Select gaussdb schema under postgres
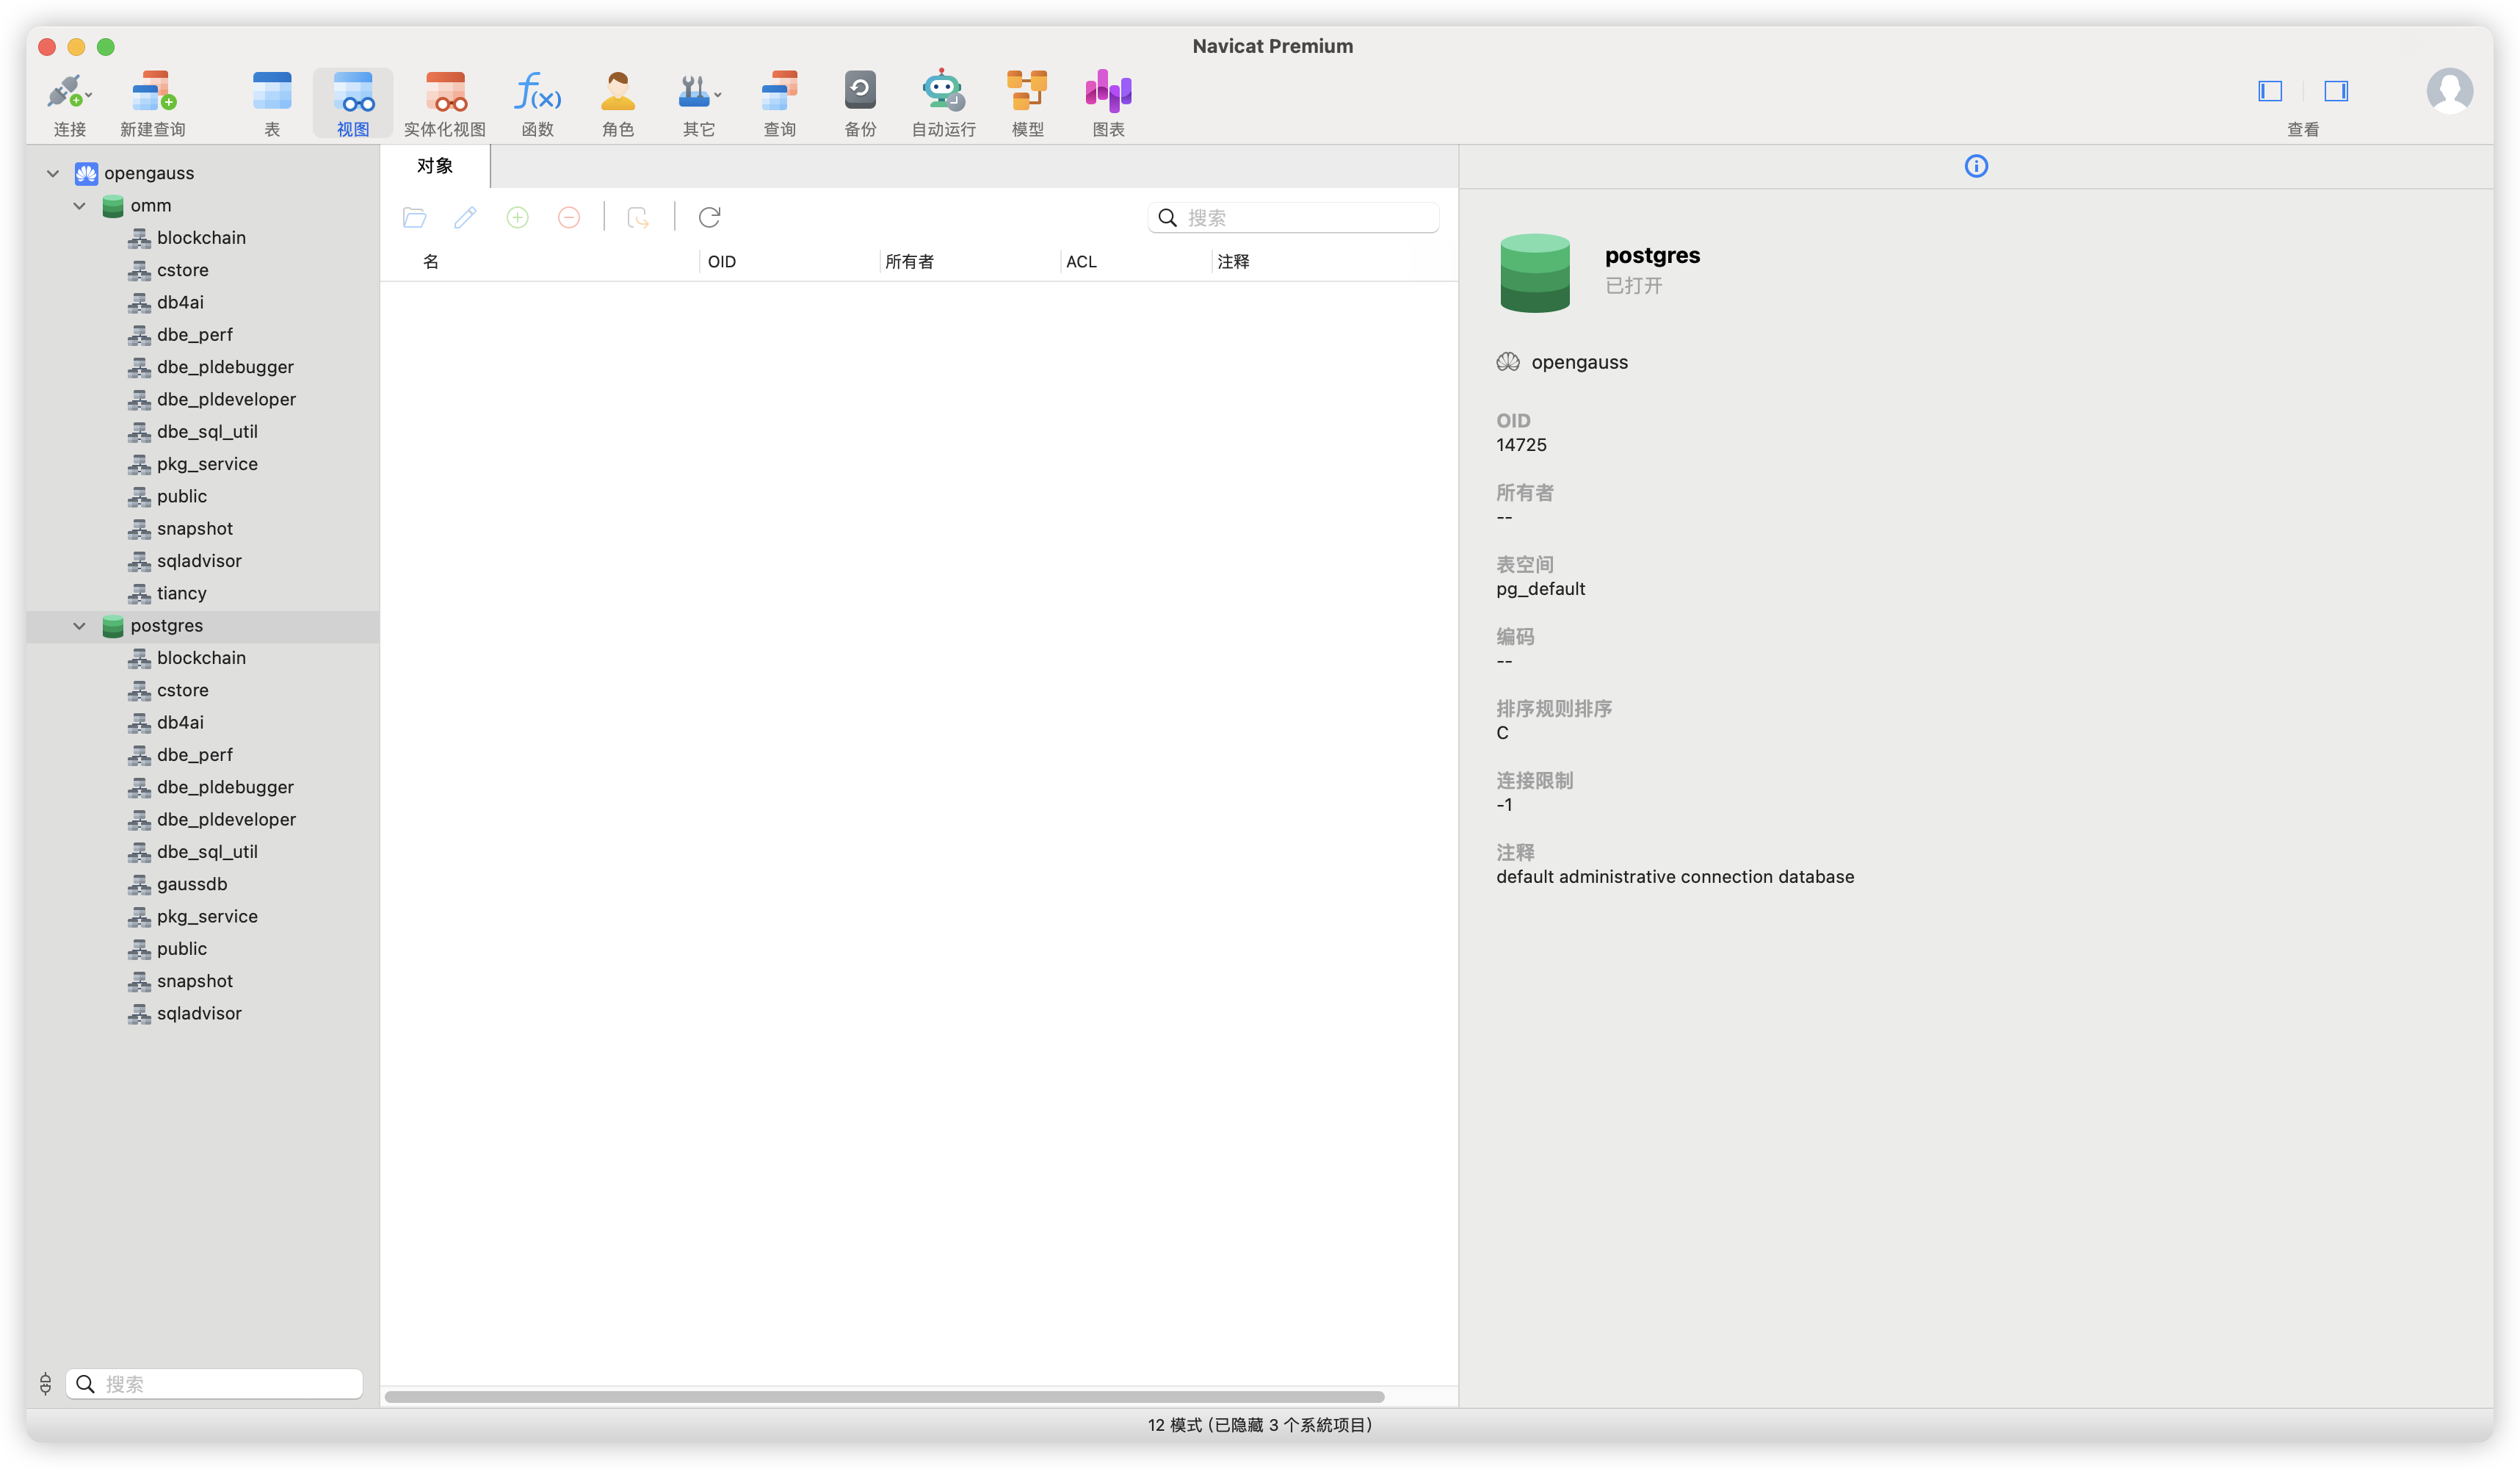Viewport: 2520px width, 1469px height. coord(191,884)
